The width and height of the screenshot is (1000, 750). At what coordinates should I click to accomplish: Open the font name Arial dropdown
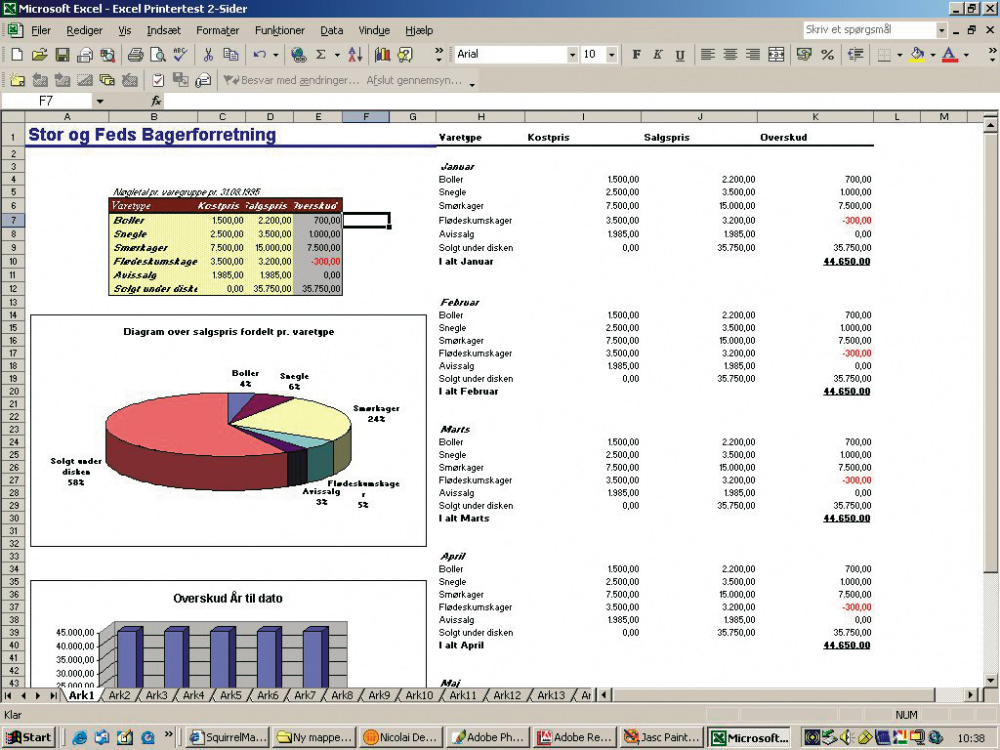tap(572, 55)
